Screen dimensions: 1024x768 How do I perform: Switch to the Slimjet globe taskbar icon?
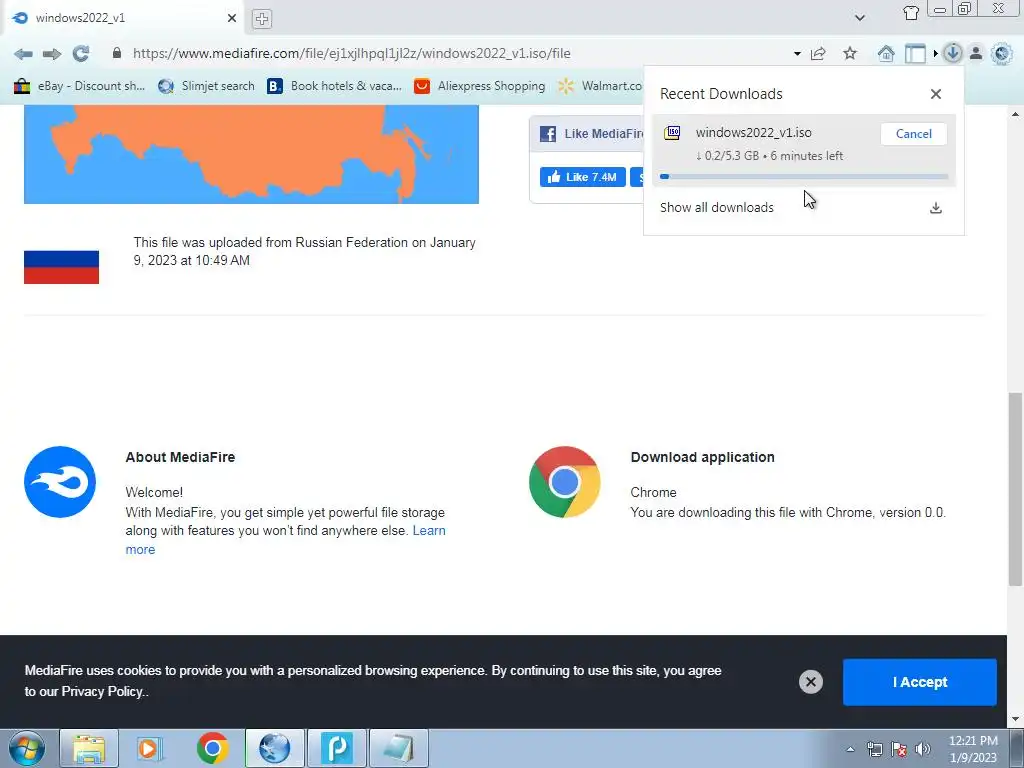pos(274,748)
